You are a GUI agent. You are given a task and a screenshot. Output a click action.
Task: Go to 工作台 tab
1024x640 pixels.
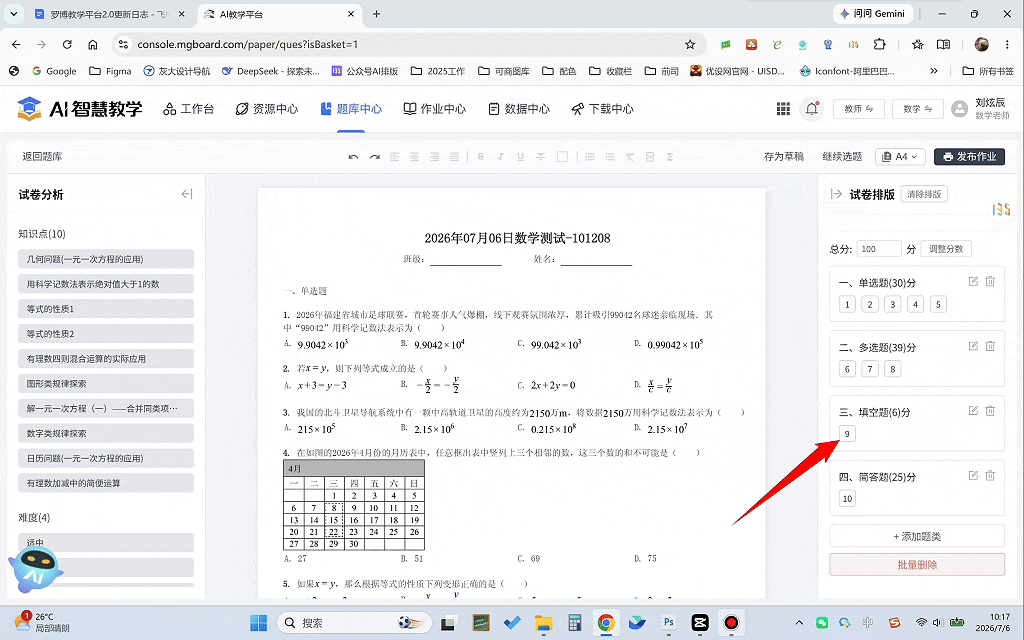point(189,109)
